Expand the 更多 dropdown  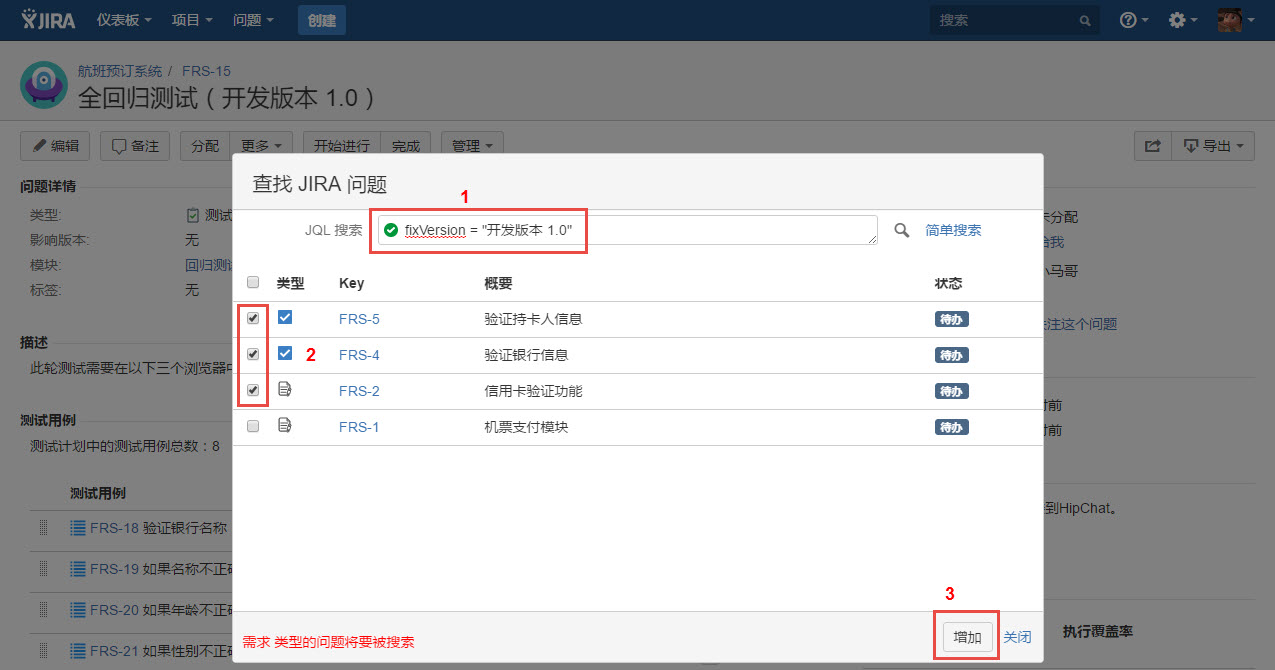262,146
